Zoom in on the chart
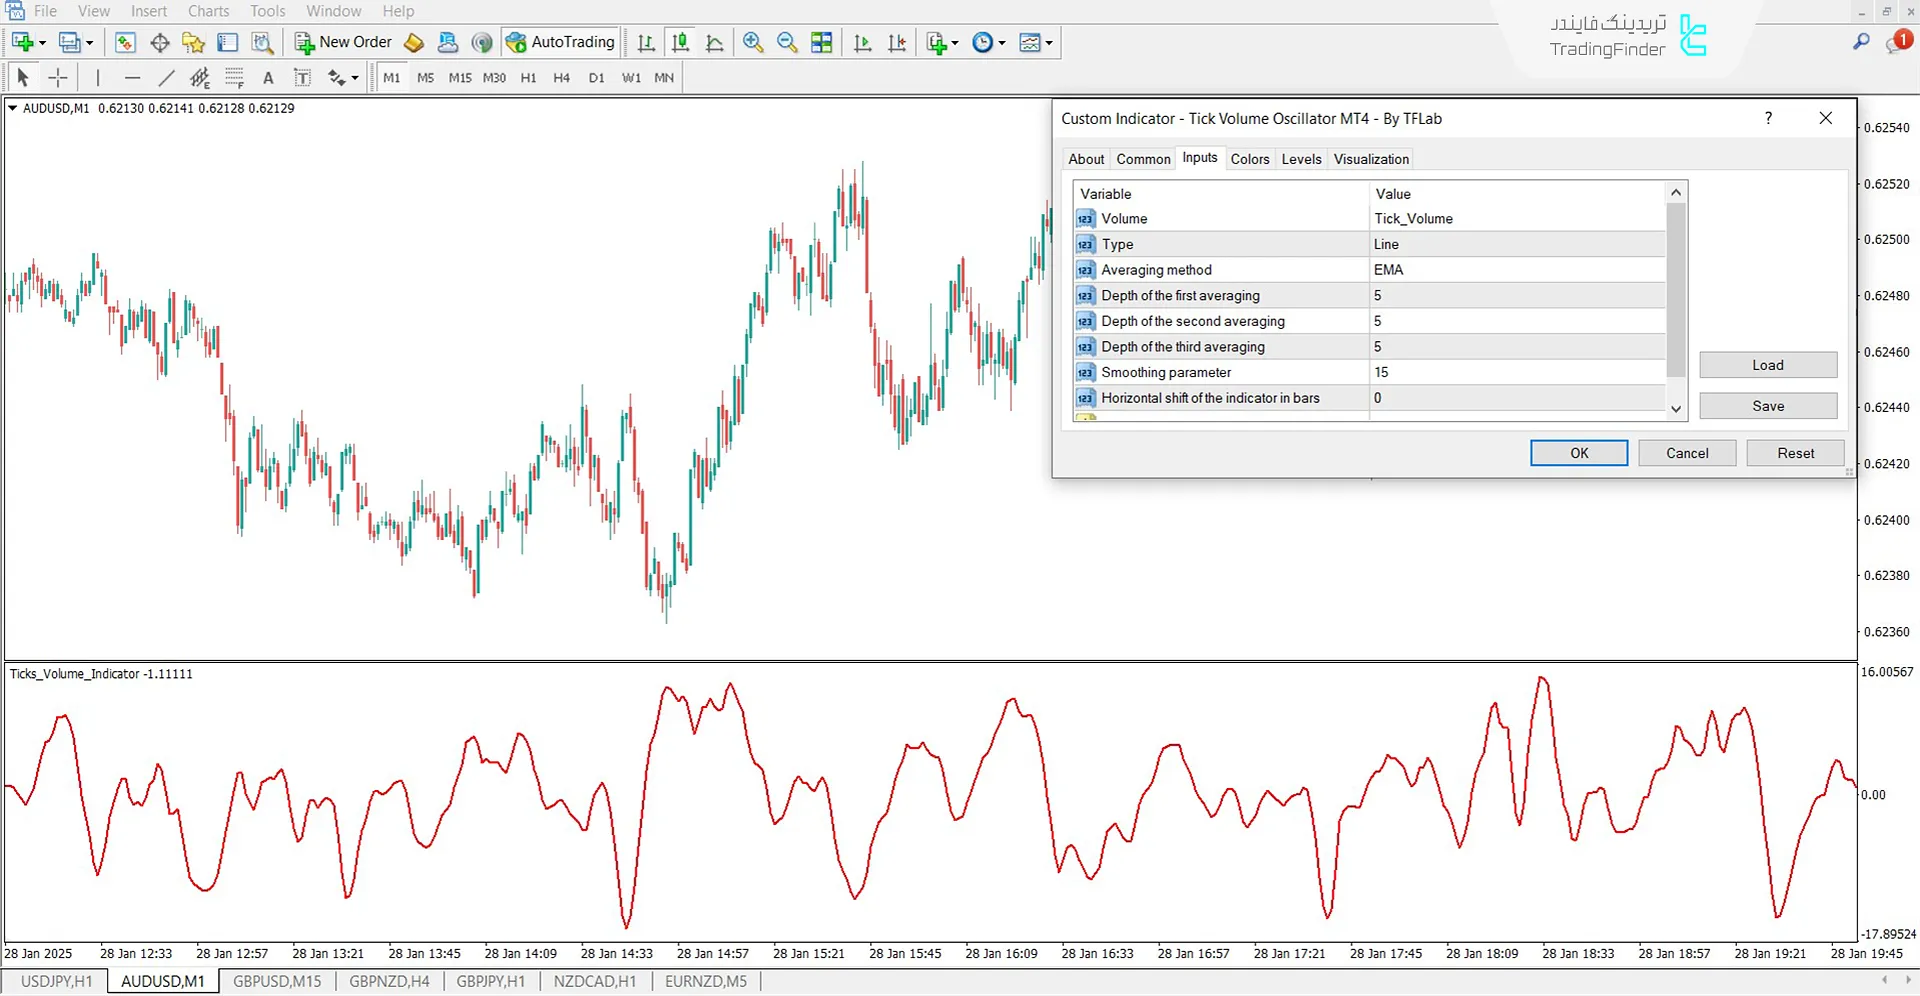1920x996 pixels. point(753,42)
